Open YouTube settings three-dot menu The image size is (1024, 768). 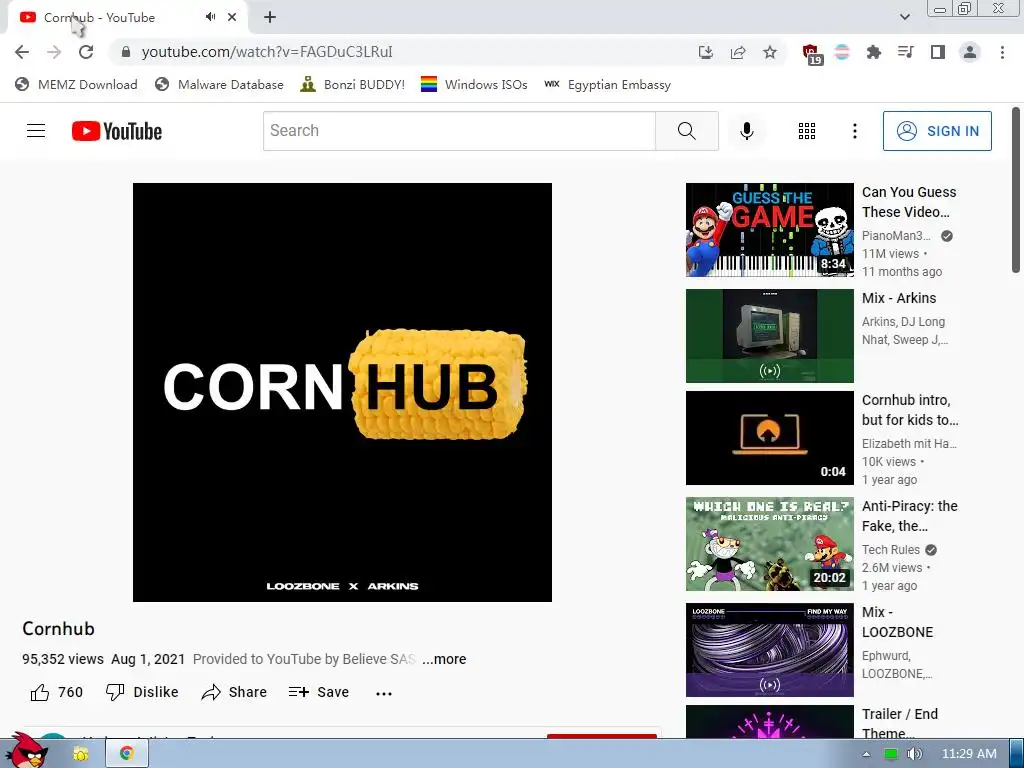pyautogui.click(x=854, y=131)
